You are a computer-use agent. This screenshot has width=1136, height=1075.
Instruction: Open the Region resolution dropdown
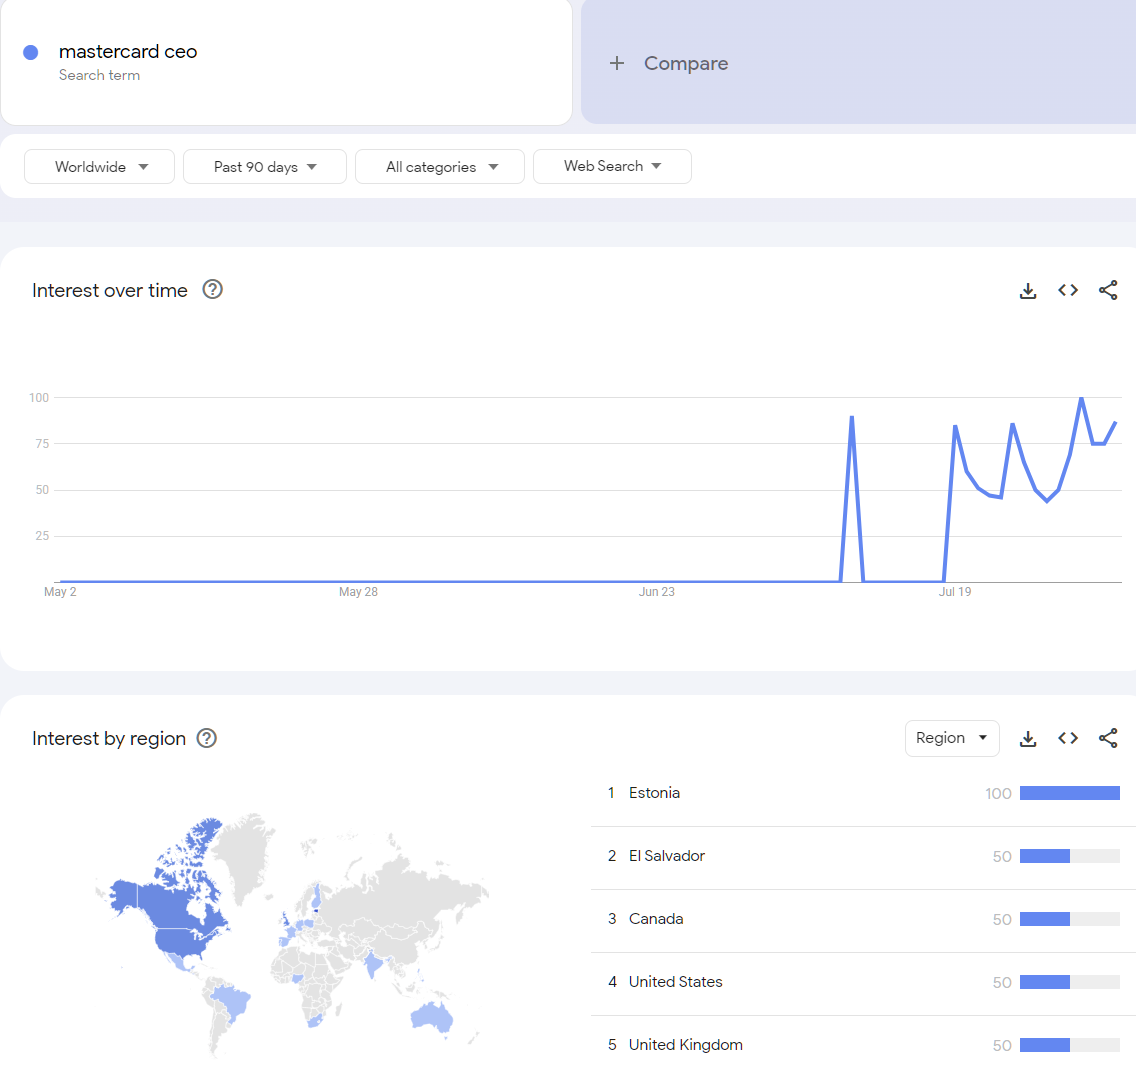(x=952, y=738)
